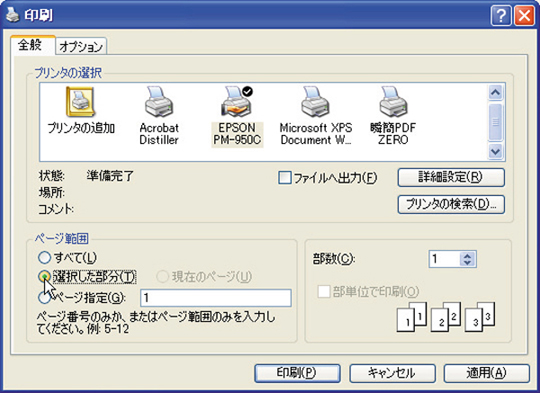Screen dimensions: 540x393
Task: Switch to the 全般 tab
Action: [x=32, y=45]
